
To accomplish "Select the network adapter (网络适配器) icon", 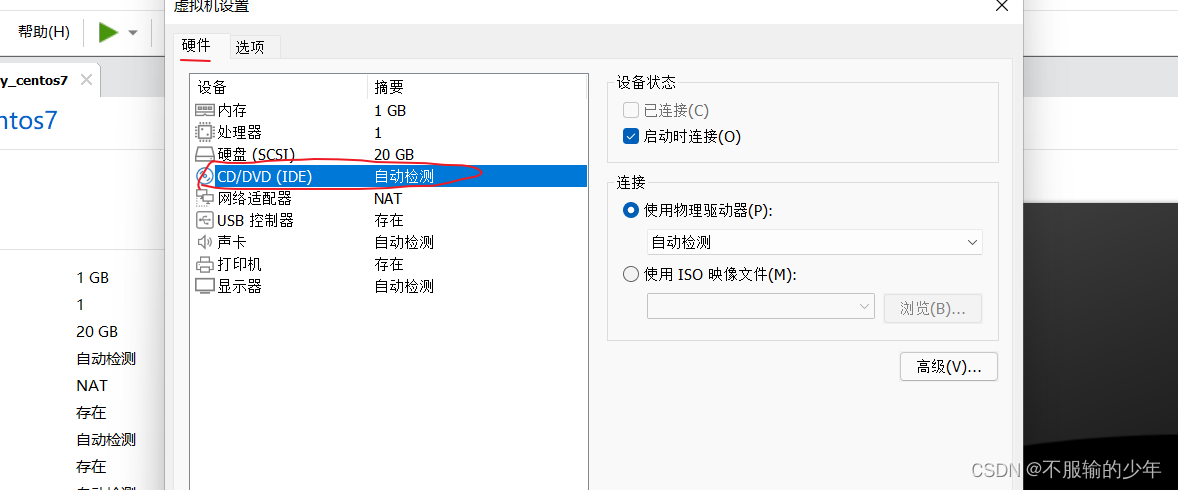I will (204, 198).
